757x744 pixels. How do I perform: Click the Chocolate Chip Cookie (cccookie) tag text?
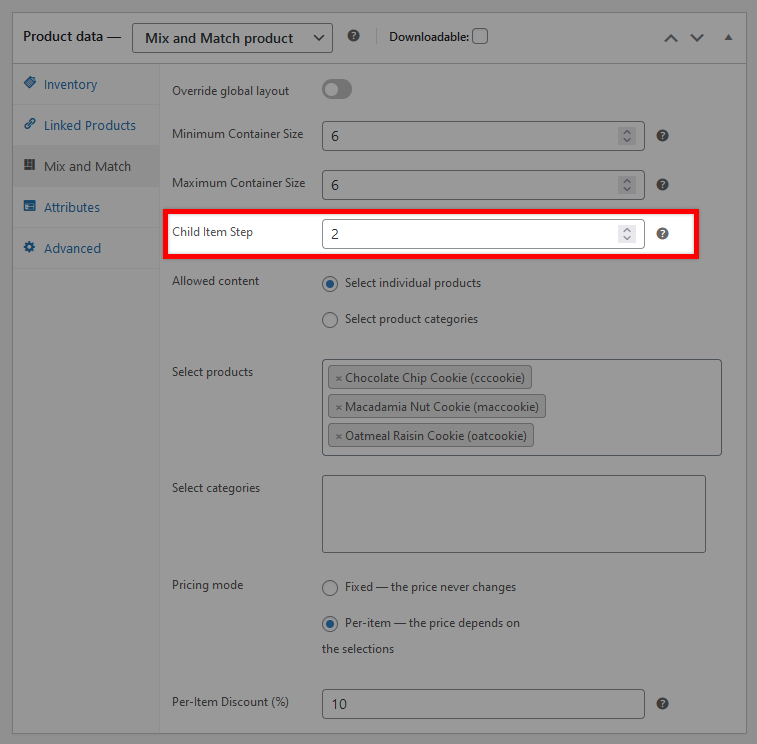point(435,378)
